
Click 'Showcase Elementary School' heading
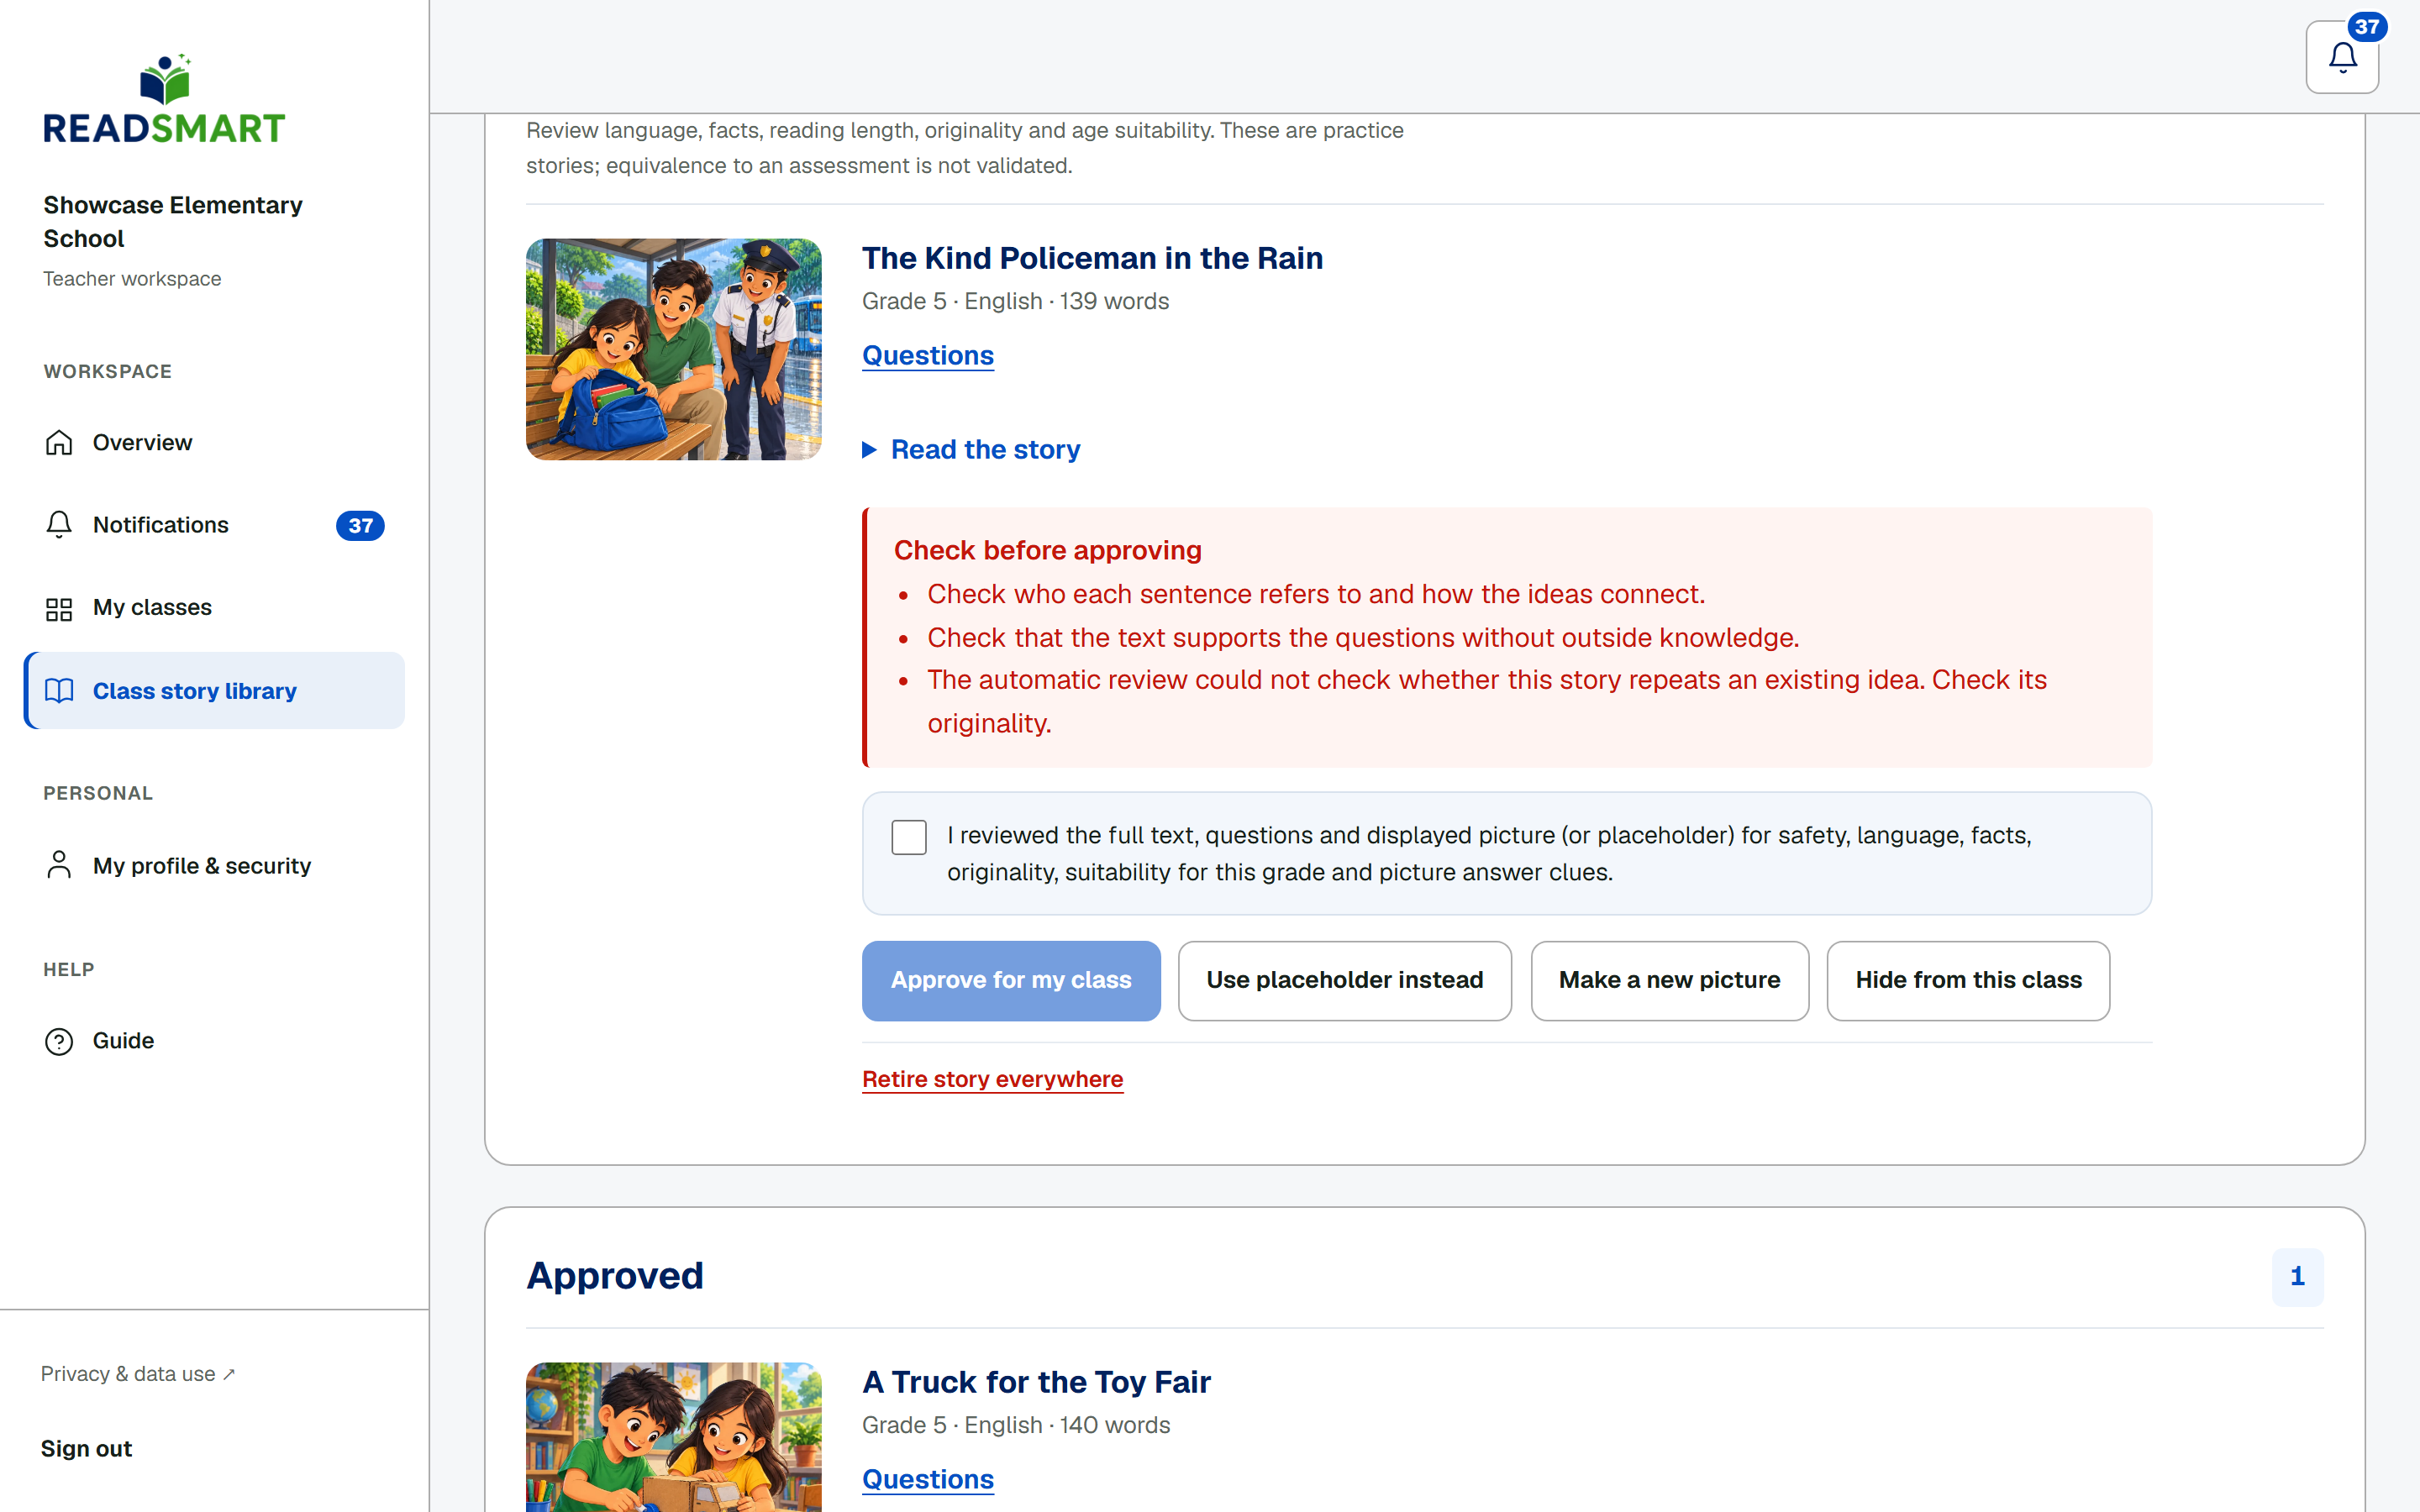coord(173,222)
